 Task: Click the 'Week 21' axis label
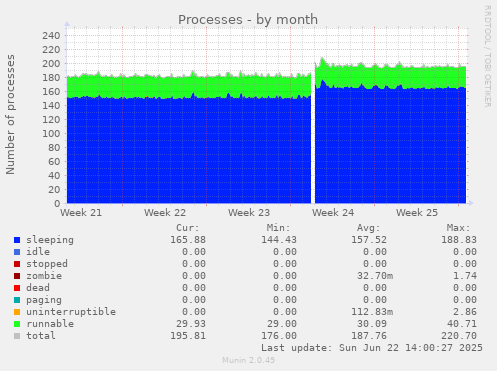pos(81,213)
